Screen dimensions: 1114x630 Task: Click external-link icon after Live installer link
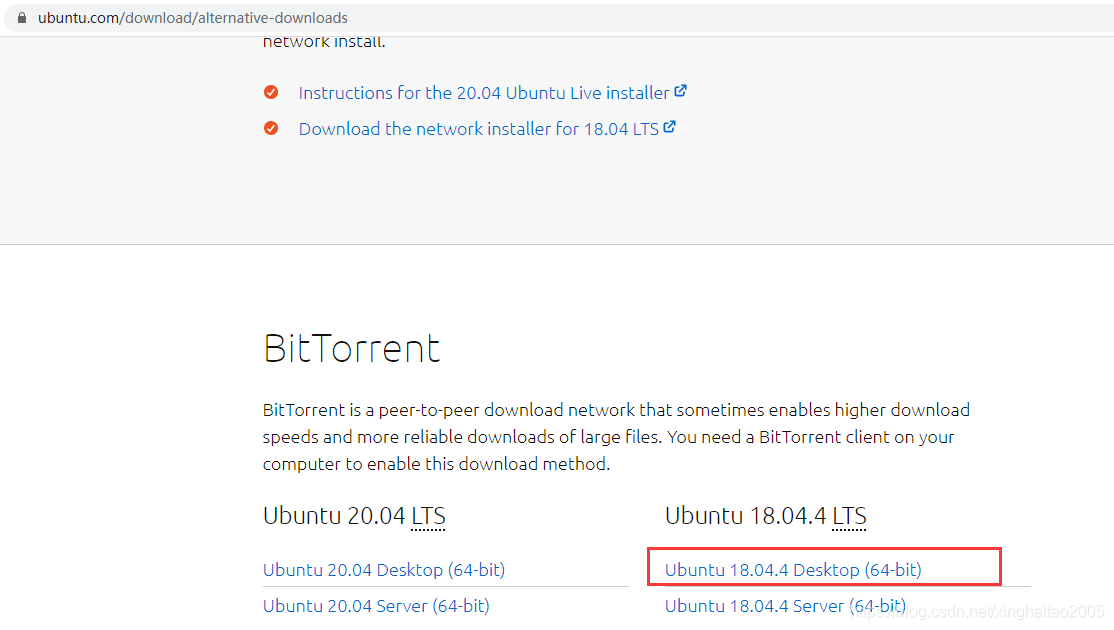click(681, 91)
